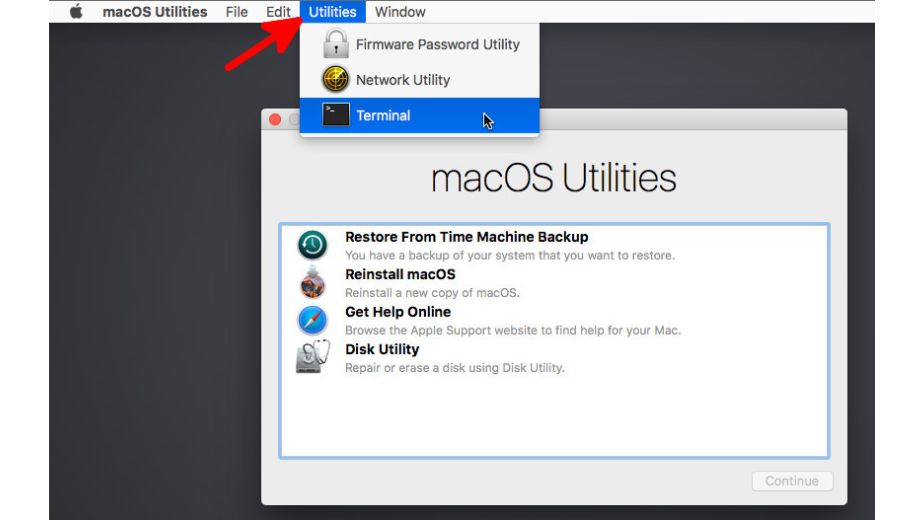Click the Terminal icon in the menu
This screenshot has height=520, width=924.
(x=335, y=115)
